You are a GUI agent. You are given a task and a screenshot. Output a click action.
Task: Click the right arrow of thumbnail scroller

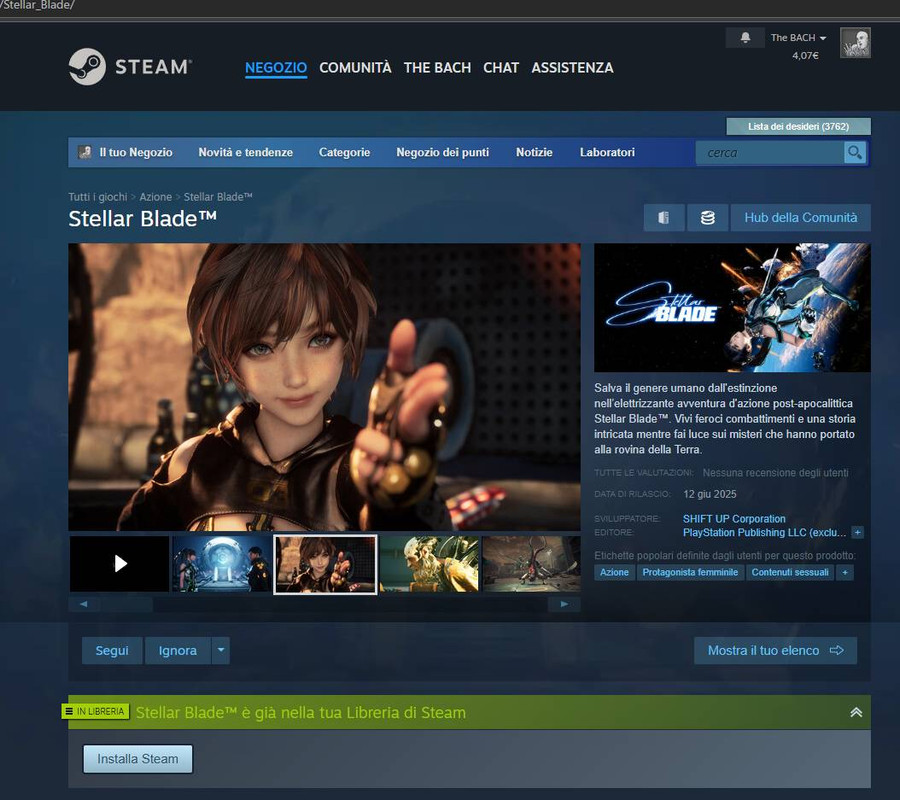564,604
